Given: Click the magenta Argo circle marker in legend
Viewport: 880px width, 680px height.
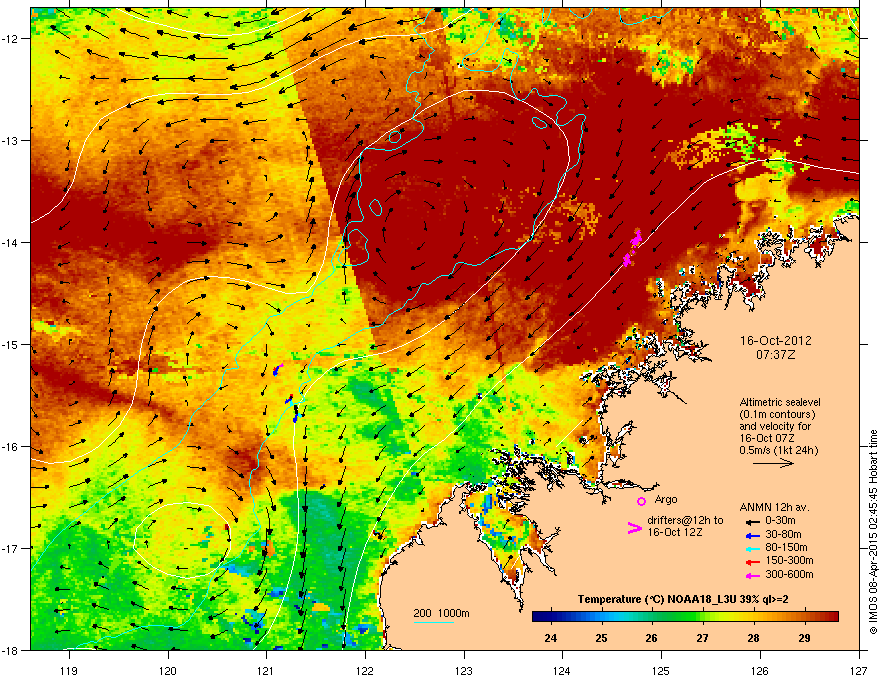Looking at the screenshot, I should pos(641,501).
